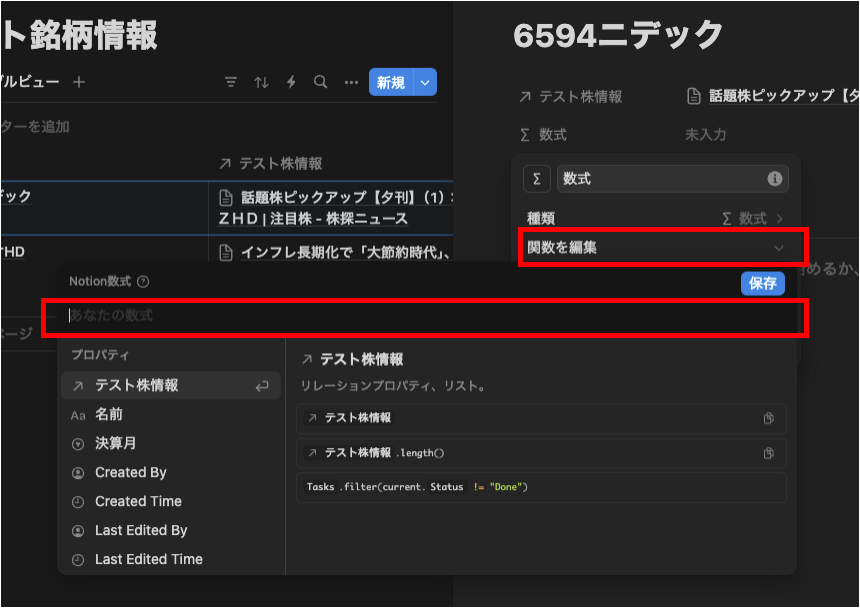
Task: Open the dropdown arrow next to 新規
Action: 425,82
